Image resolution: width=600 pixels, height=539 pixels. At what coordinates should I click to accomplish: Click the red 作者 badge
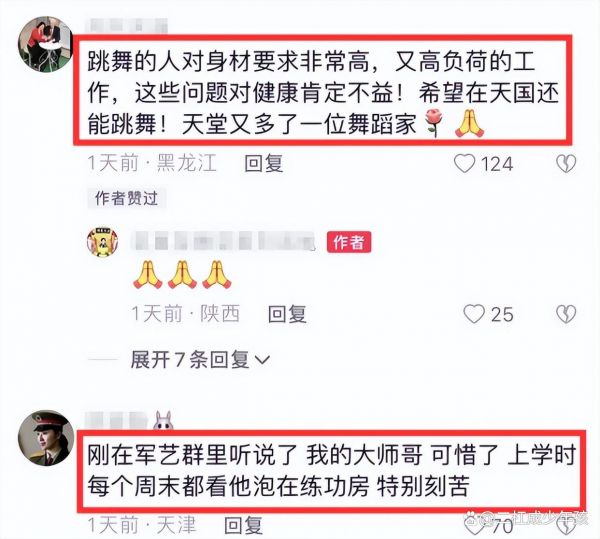349,242
